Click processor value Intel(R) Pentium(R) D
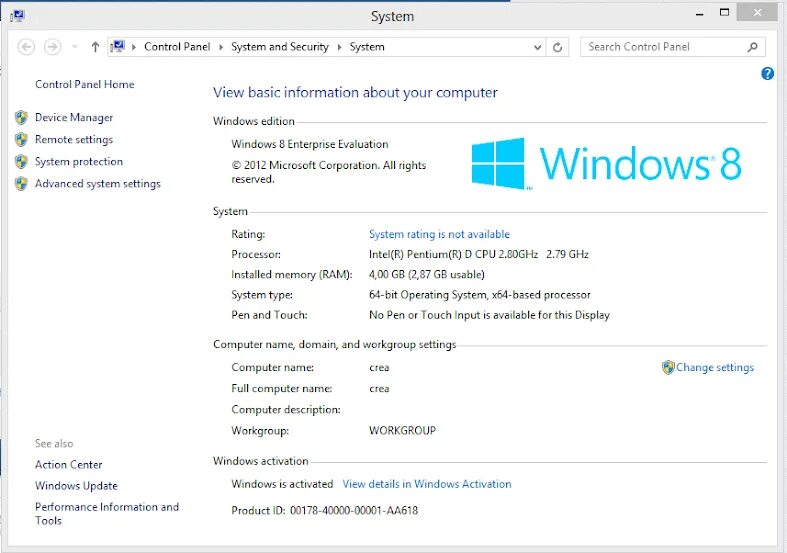This screenshot has width=787, height=553. (x=479, y=254)
